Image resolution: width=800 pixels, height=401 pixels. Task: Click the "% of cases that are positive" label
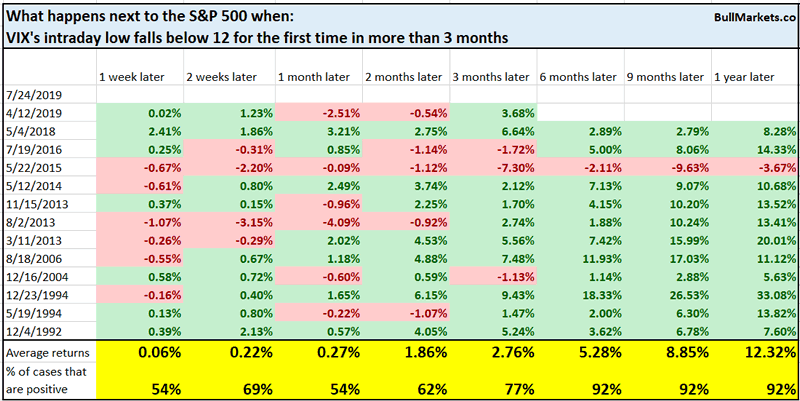(44, 379)
